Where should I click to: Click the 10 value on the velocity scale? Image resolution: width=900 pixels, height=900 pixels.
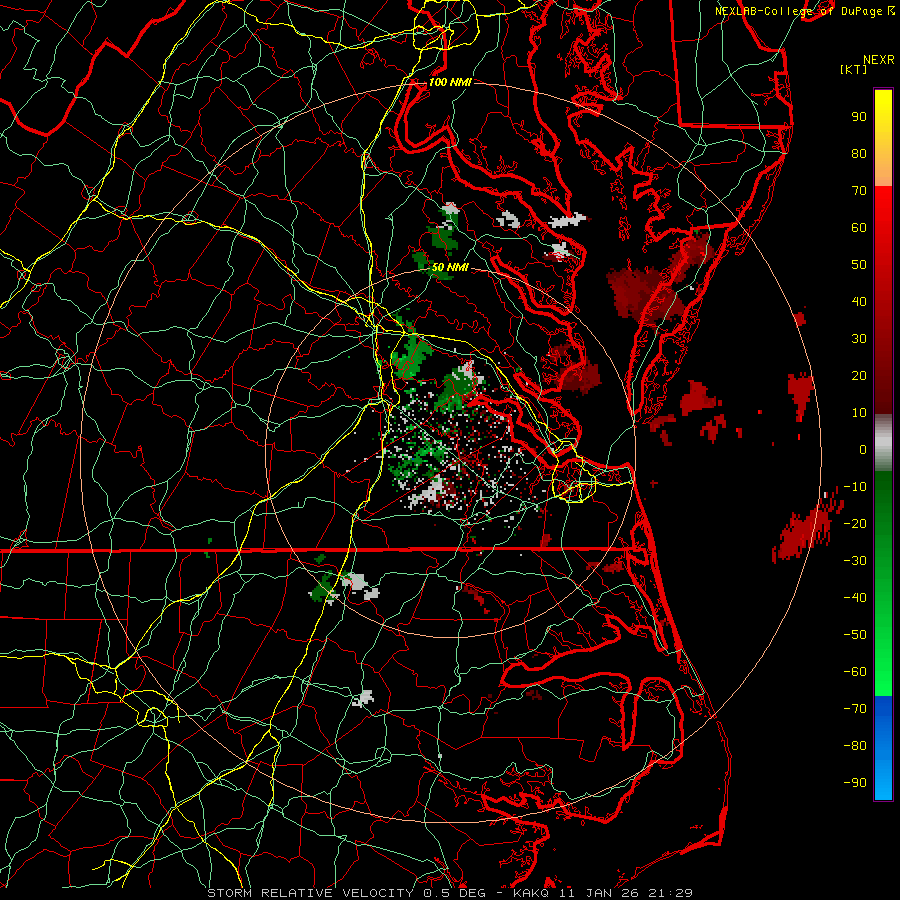859,413
